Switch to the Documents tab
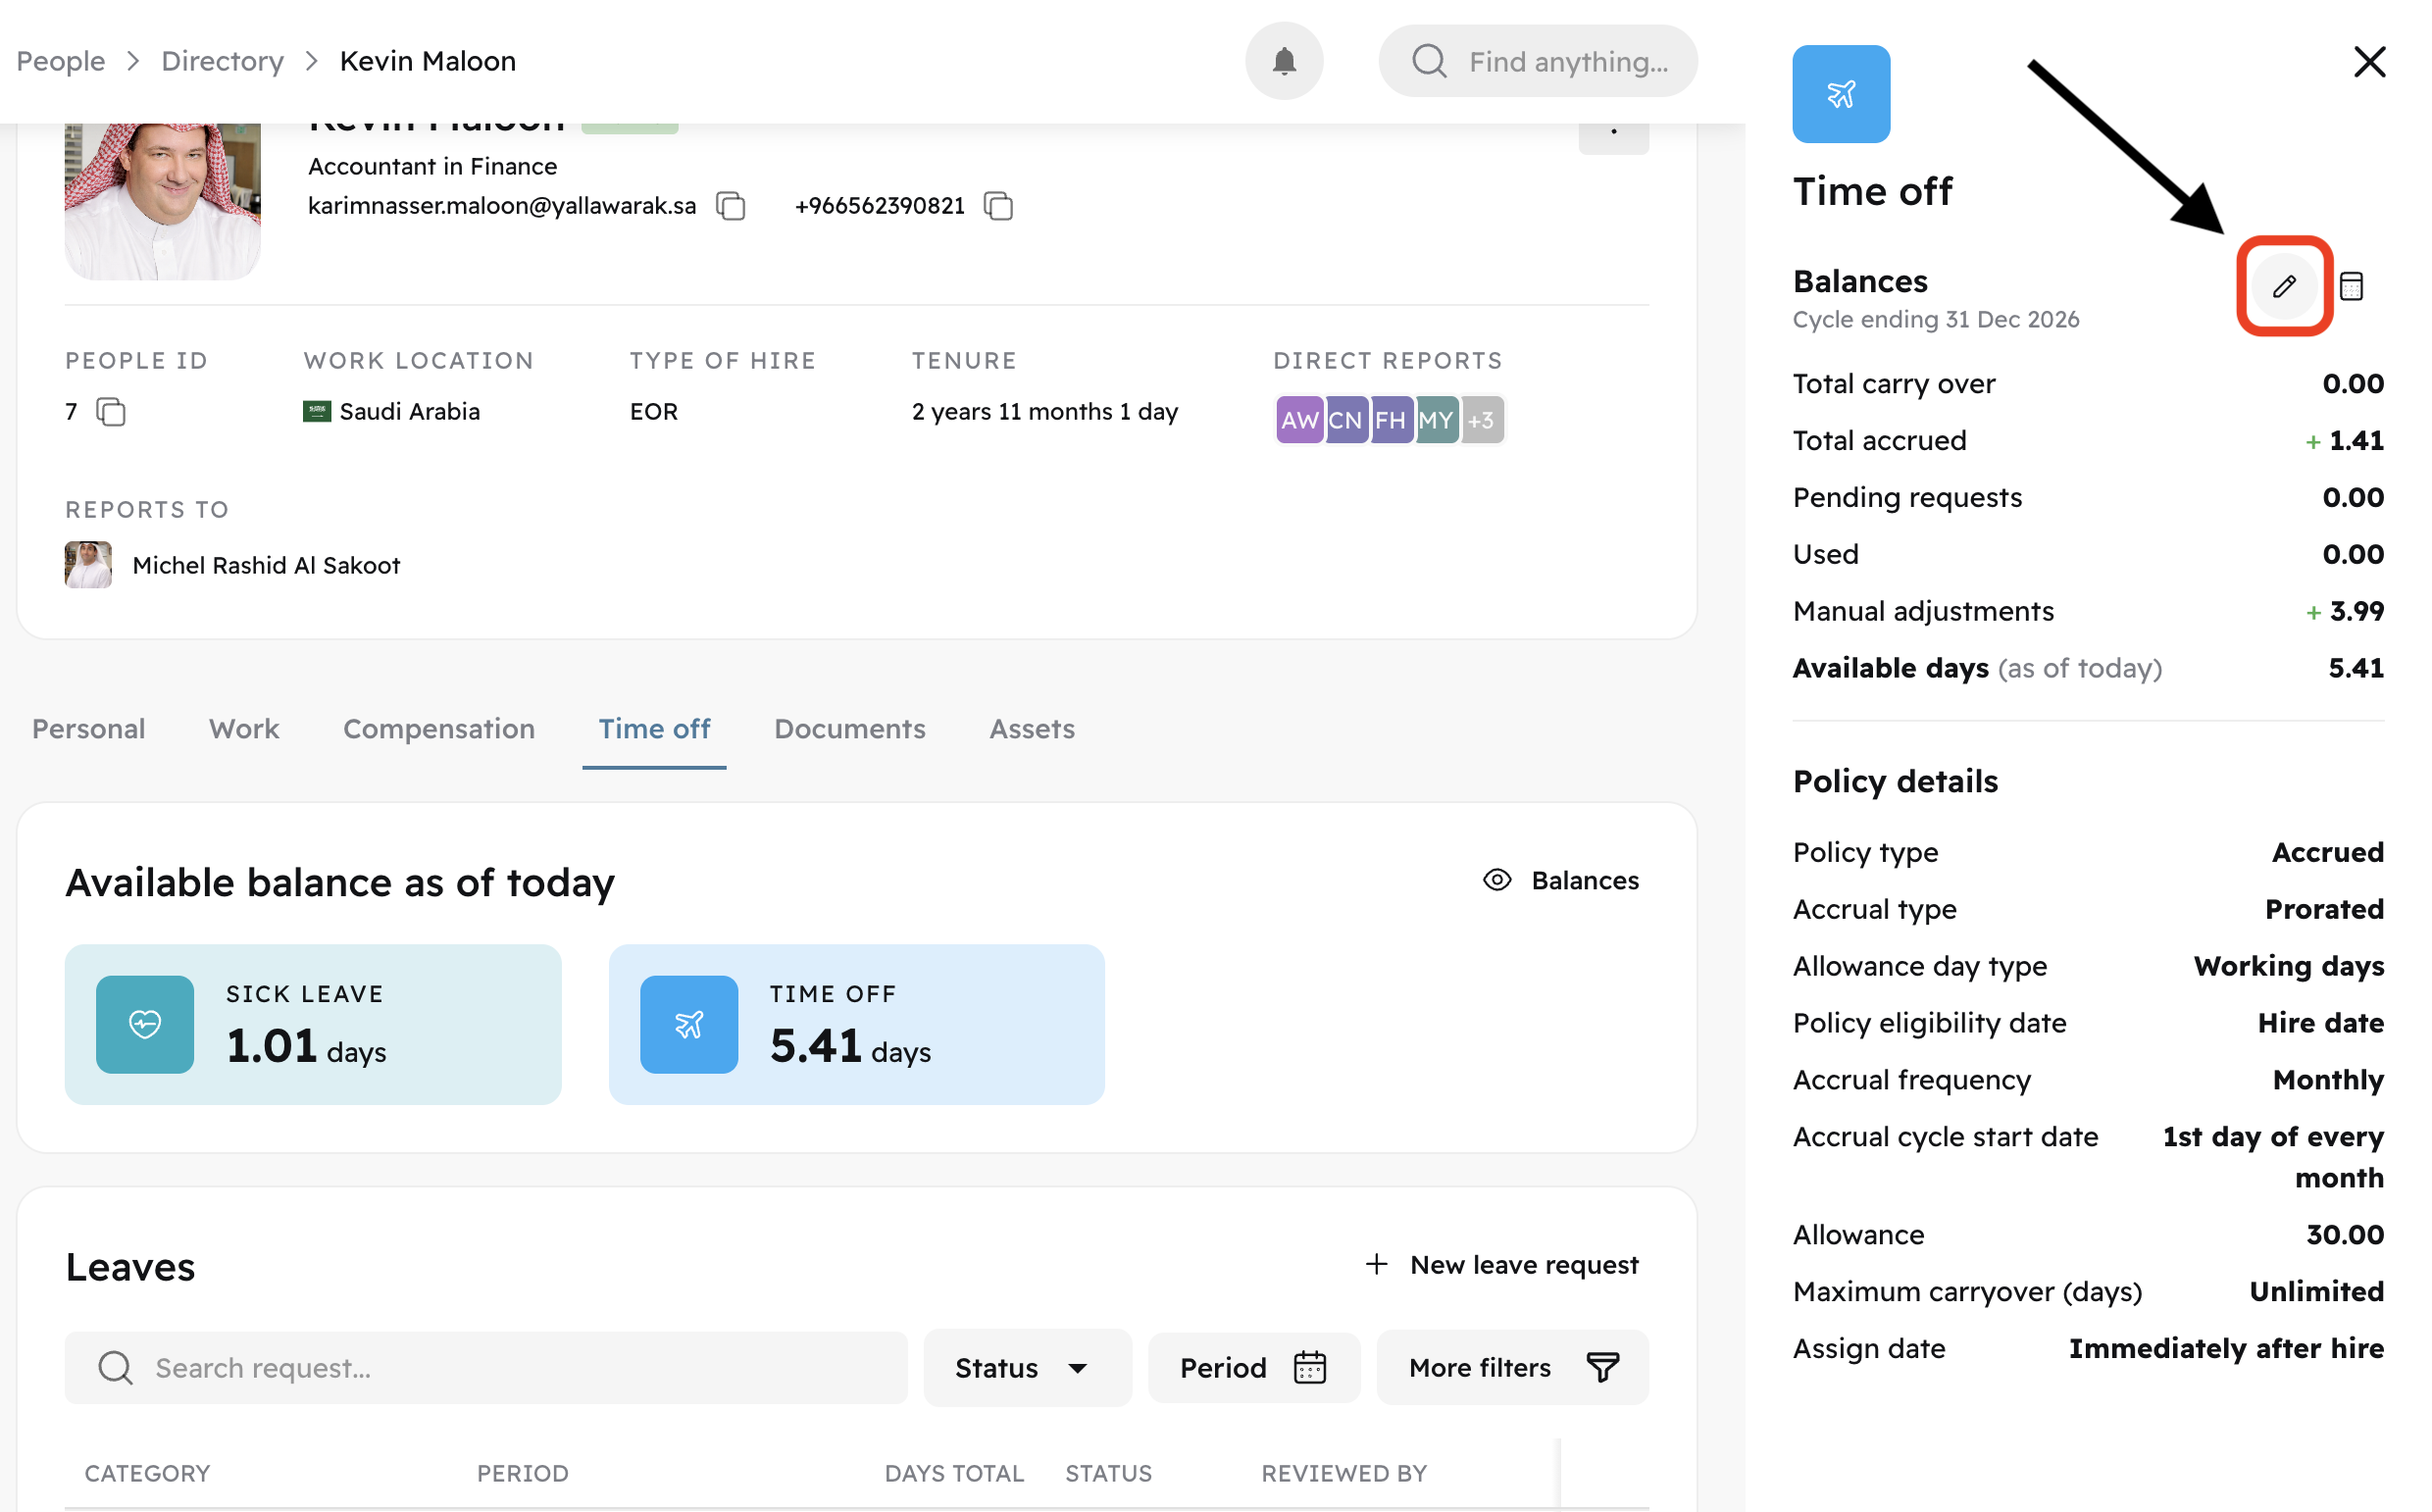 849,729
